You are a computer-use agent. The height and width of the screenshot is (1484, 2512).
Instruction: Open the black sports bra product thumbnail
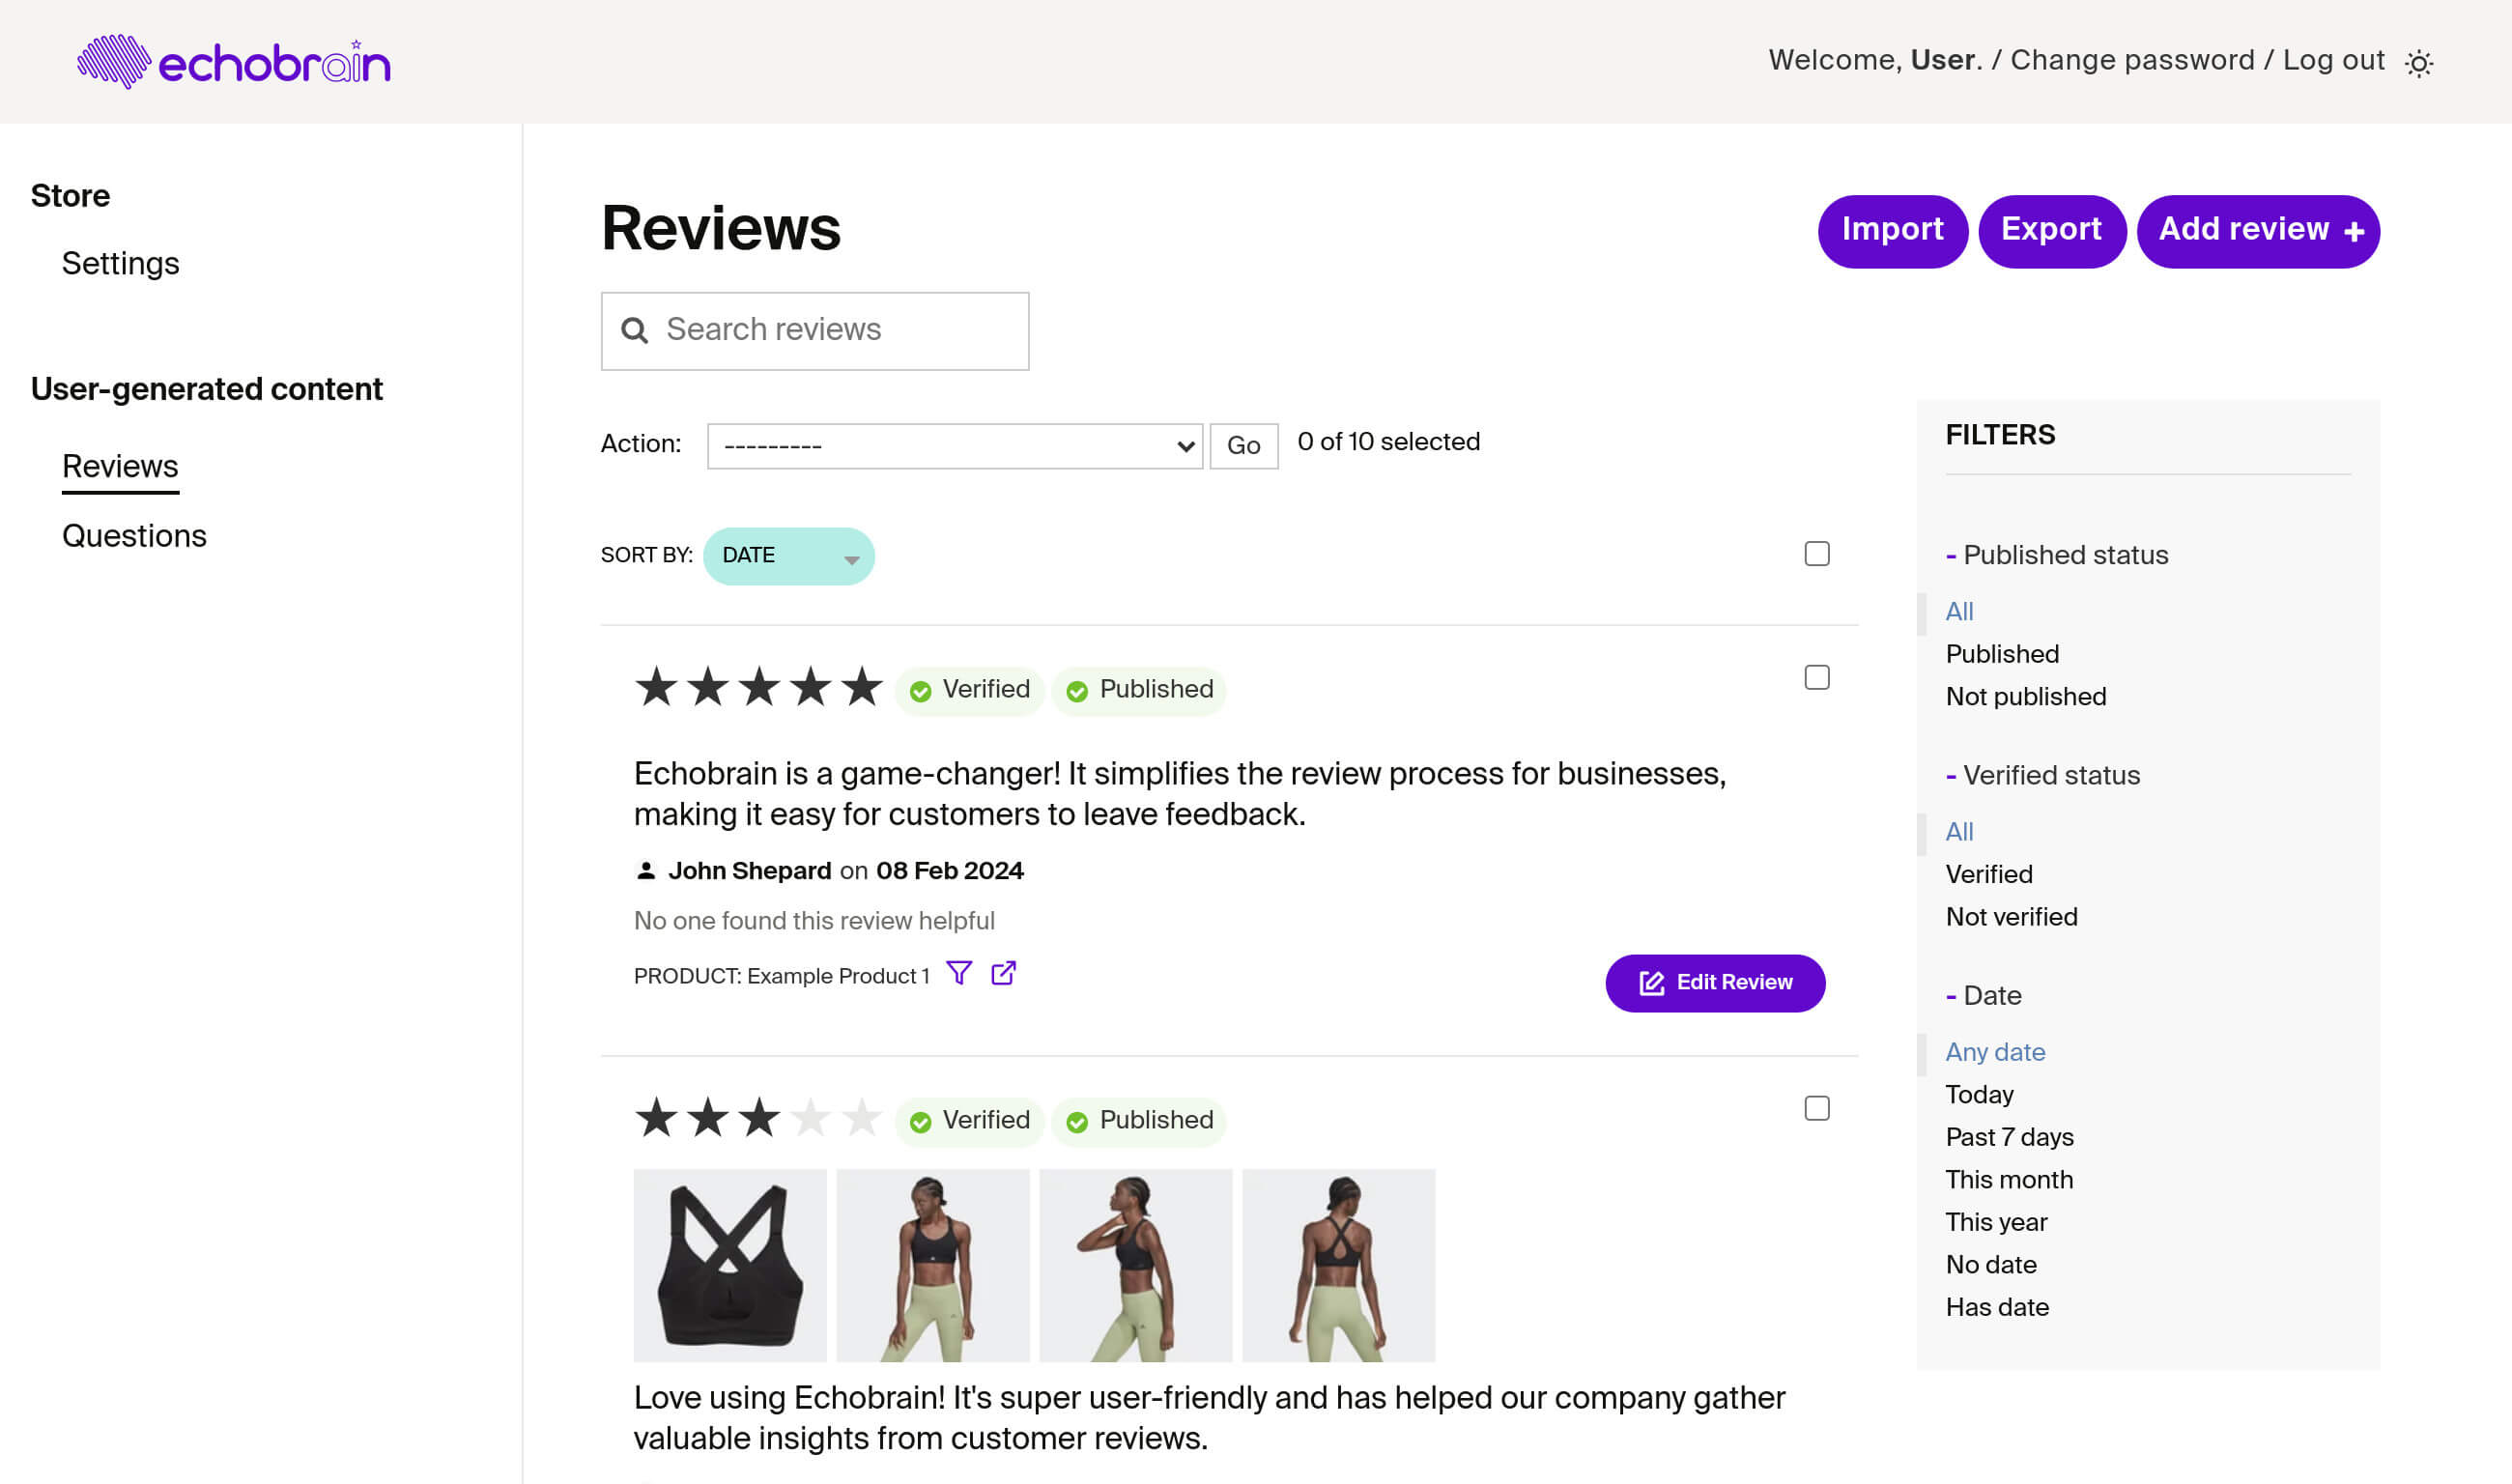coord(730,1265)
